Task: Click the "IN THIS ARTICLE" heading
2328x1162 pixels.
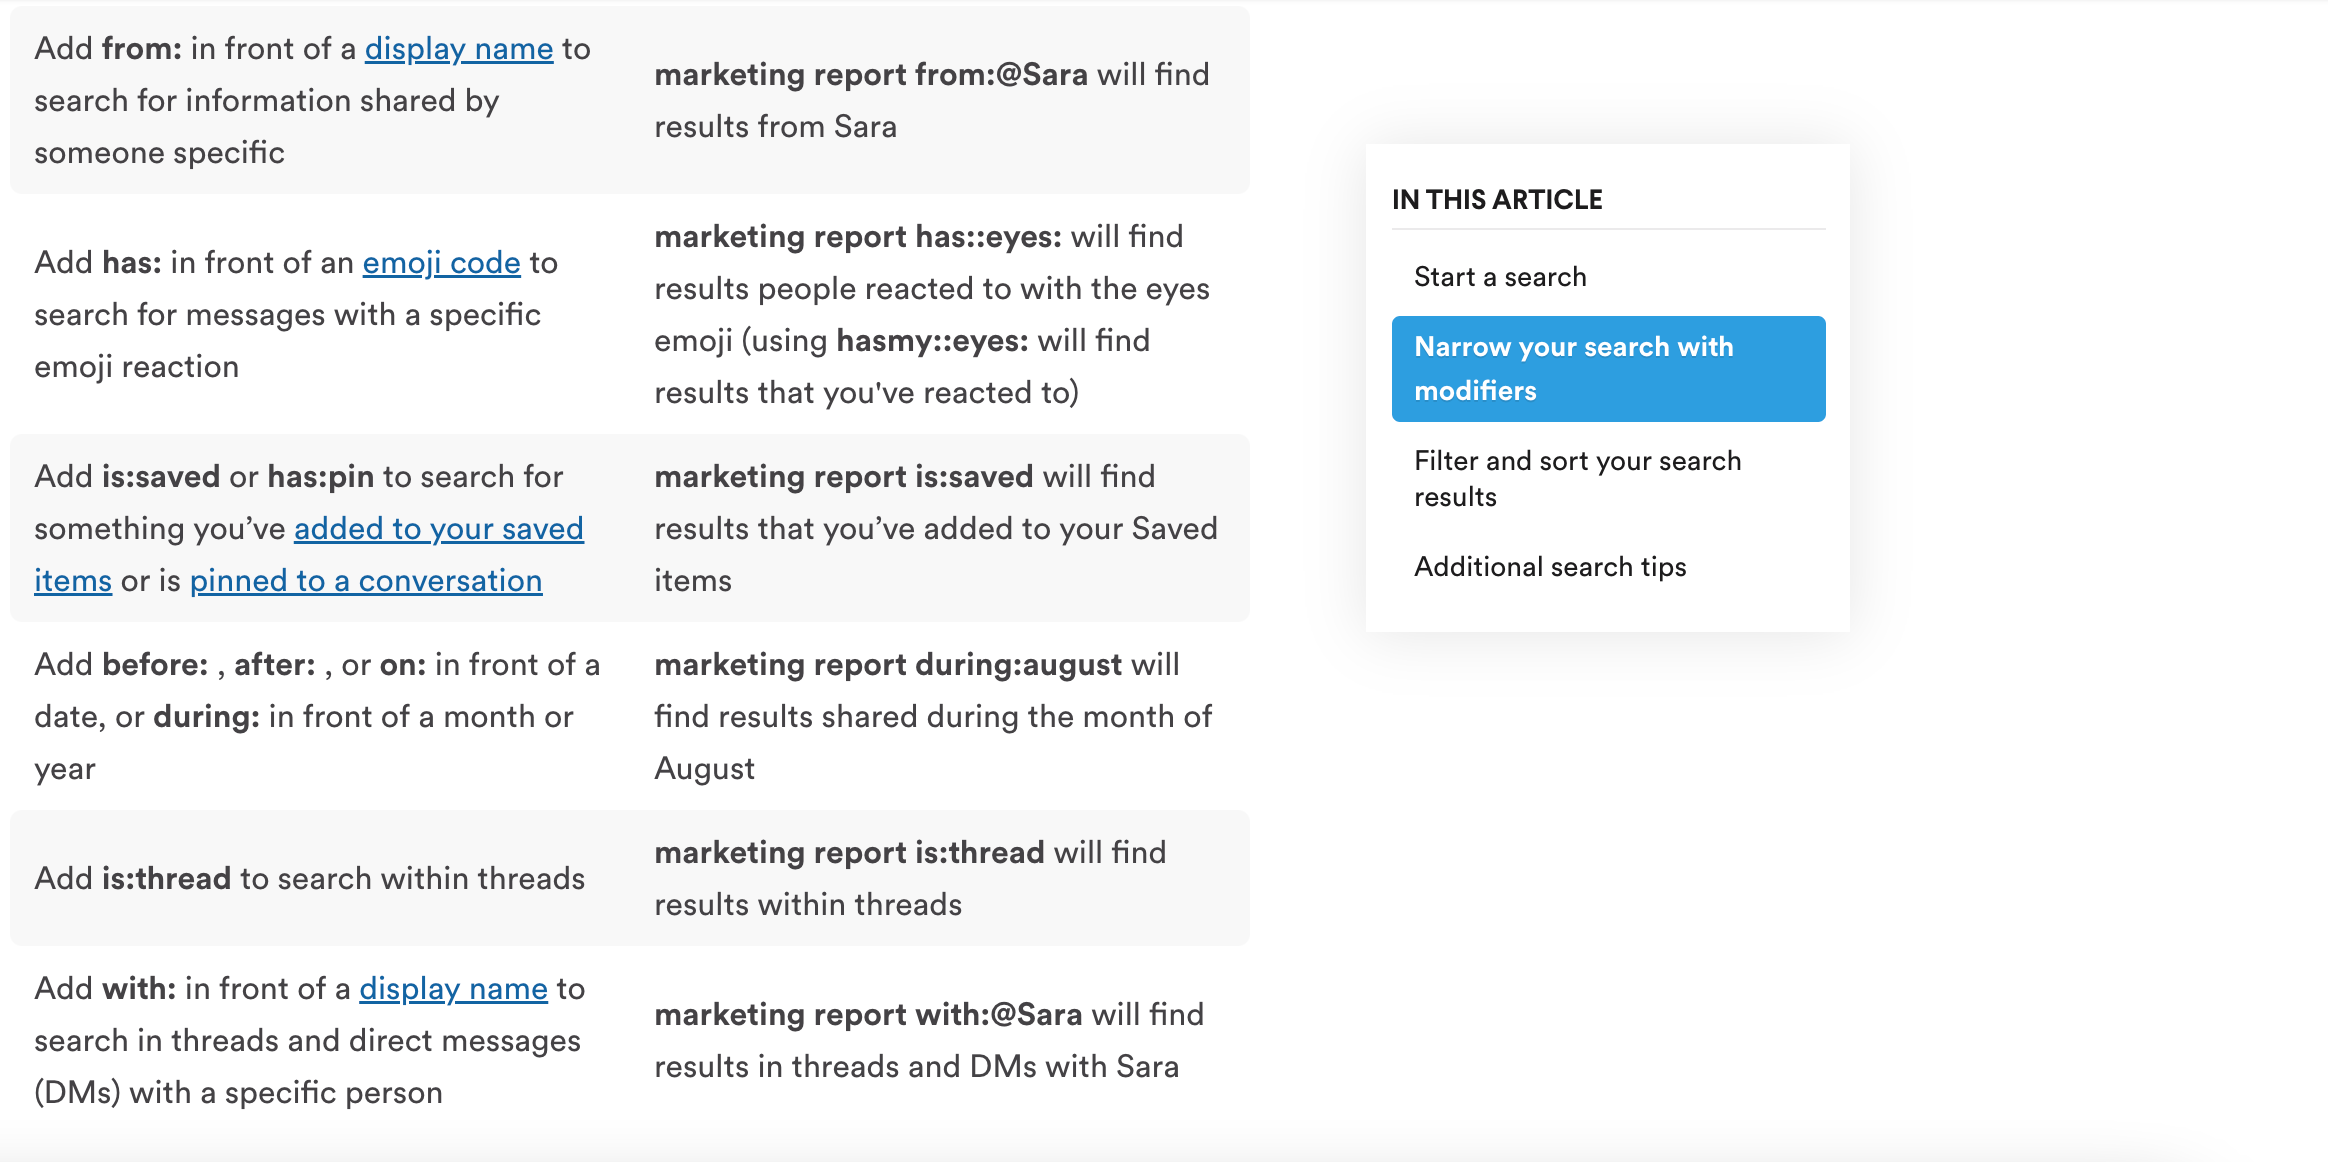Action: (1496, 199)
